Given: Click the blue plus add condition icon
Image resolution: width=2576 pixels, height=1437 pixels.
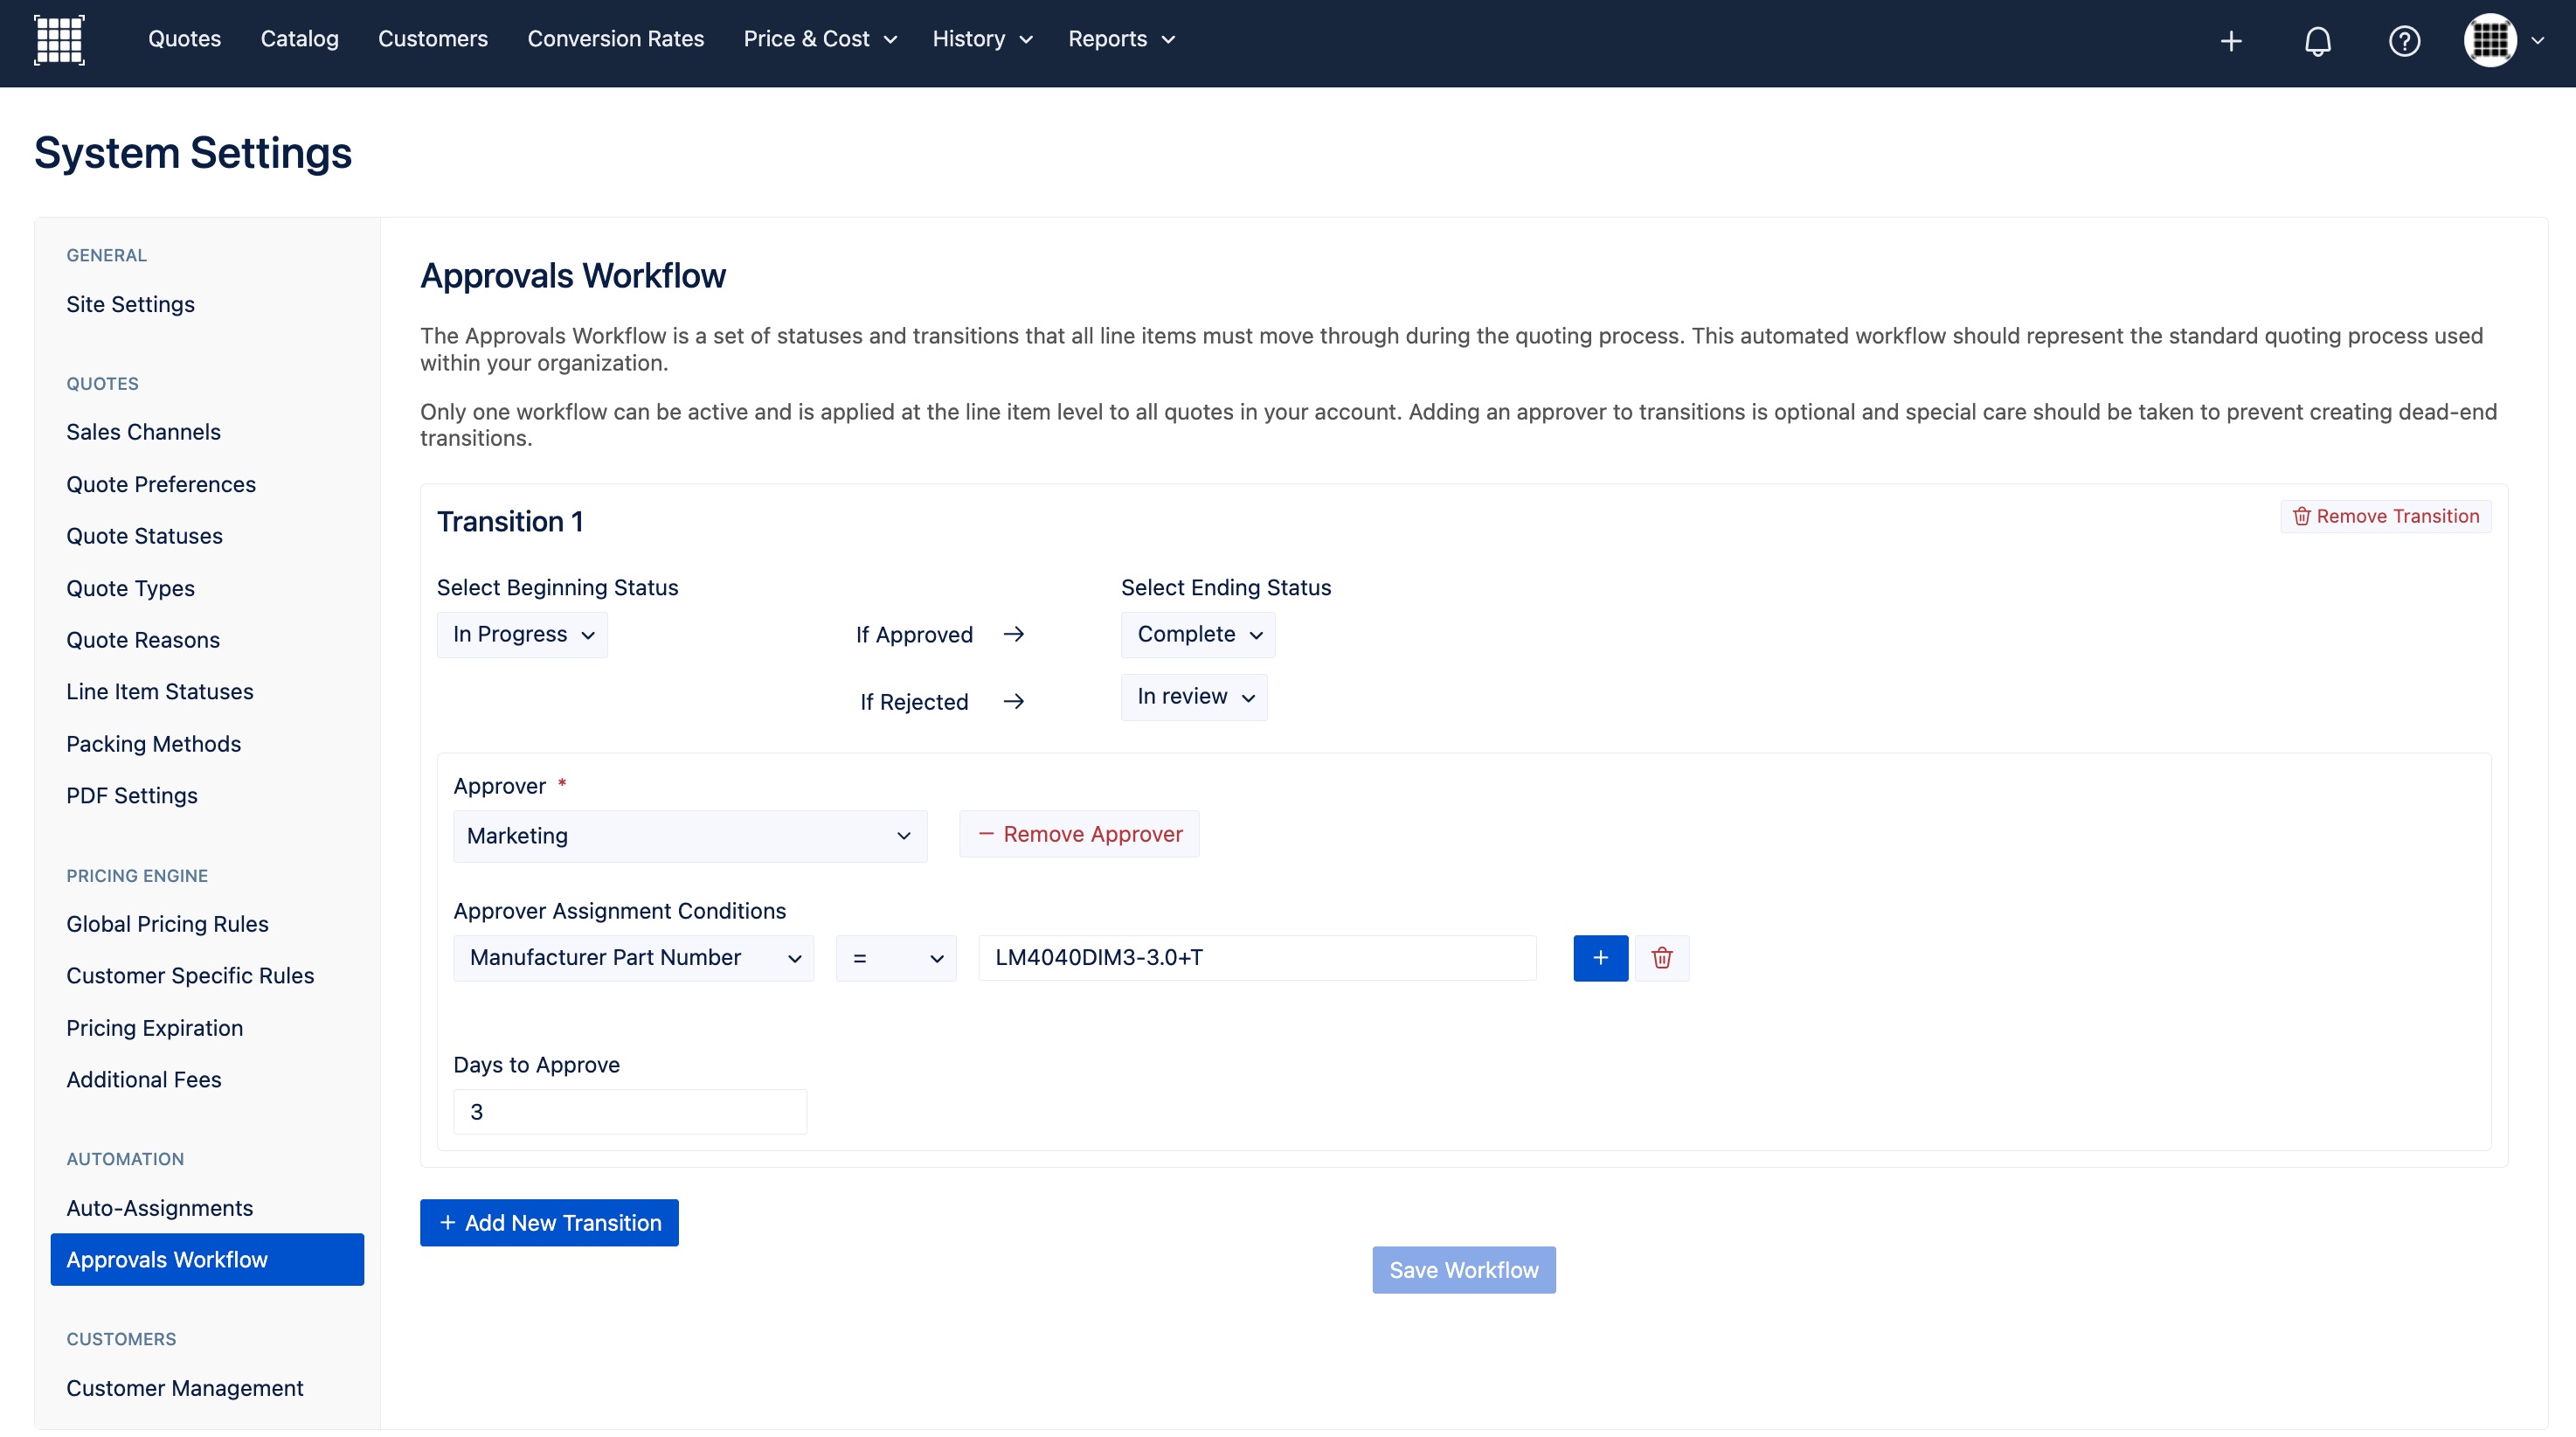Looking at the screenshot, I should pyautogui.click(x=1600, y=958).
